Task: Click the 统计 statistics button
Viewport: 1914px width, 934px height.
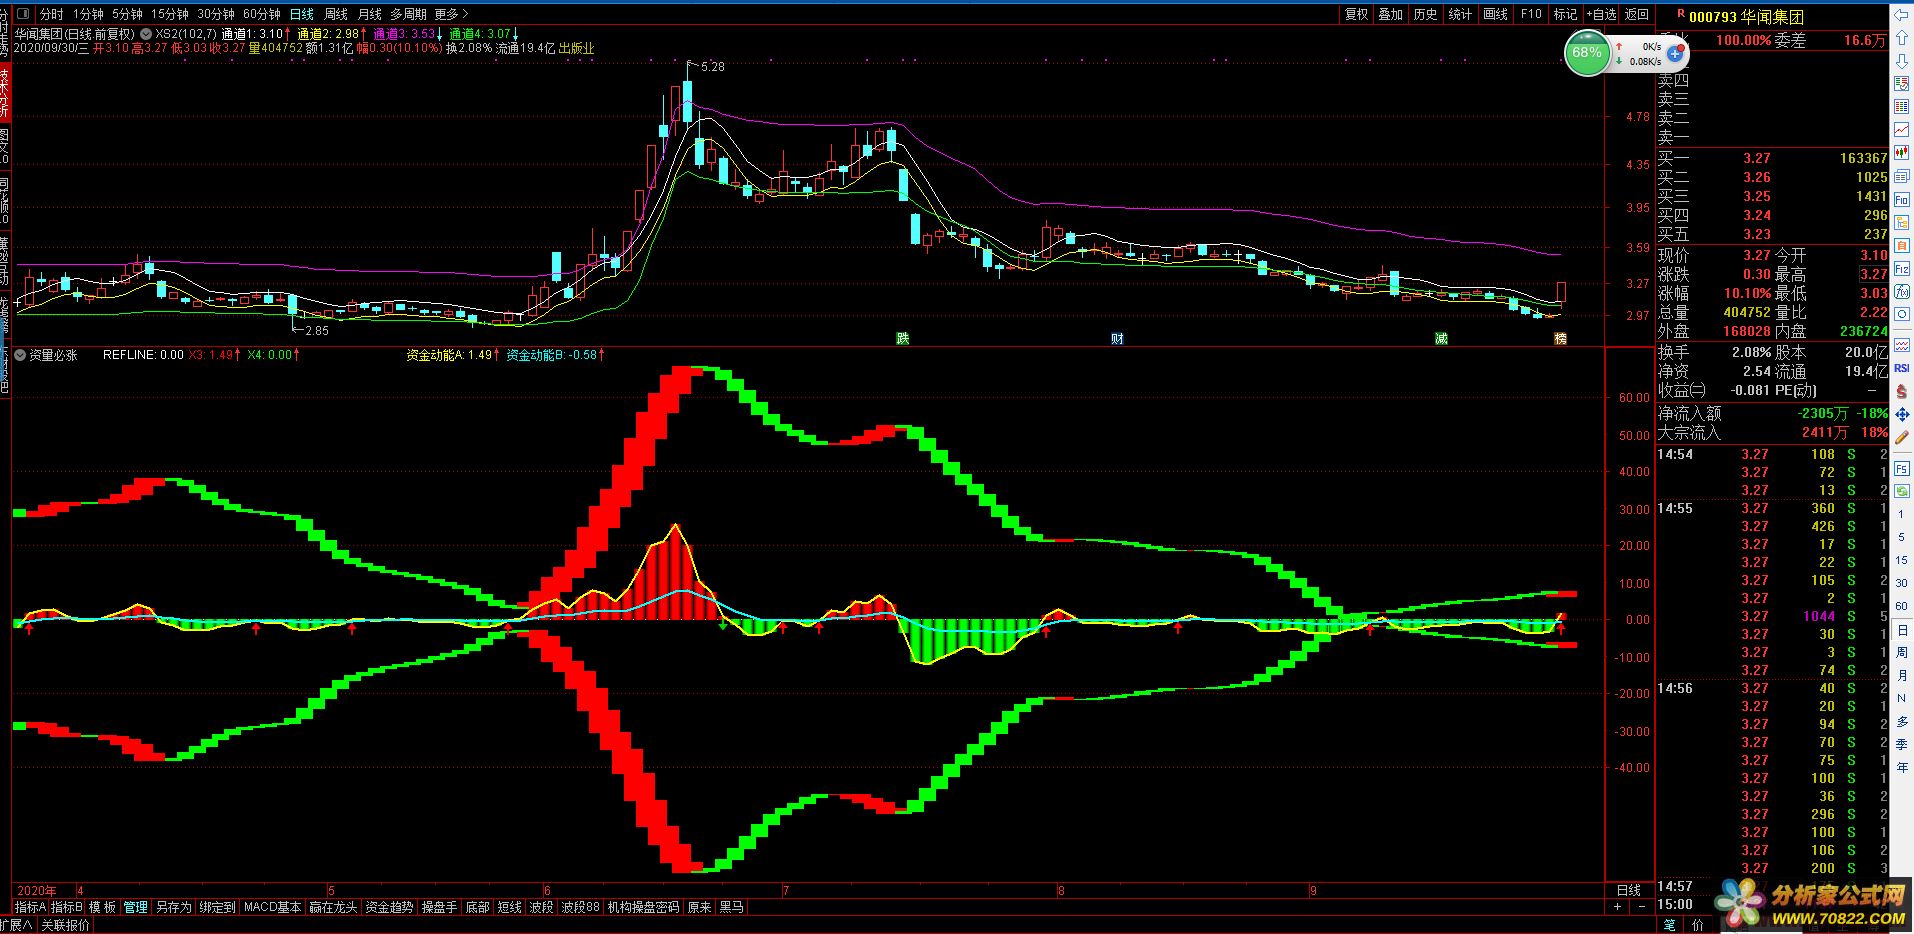Action: (x=1460, y=14)
